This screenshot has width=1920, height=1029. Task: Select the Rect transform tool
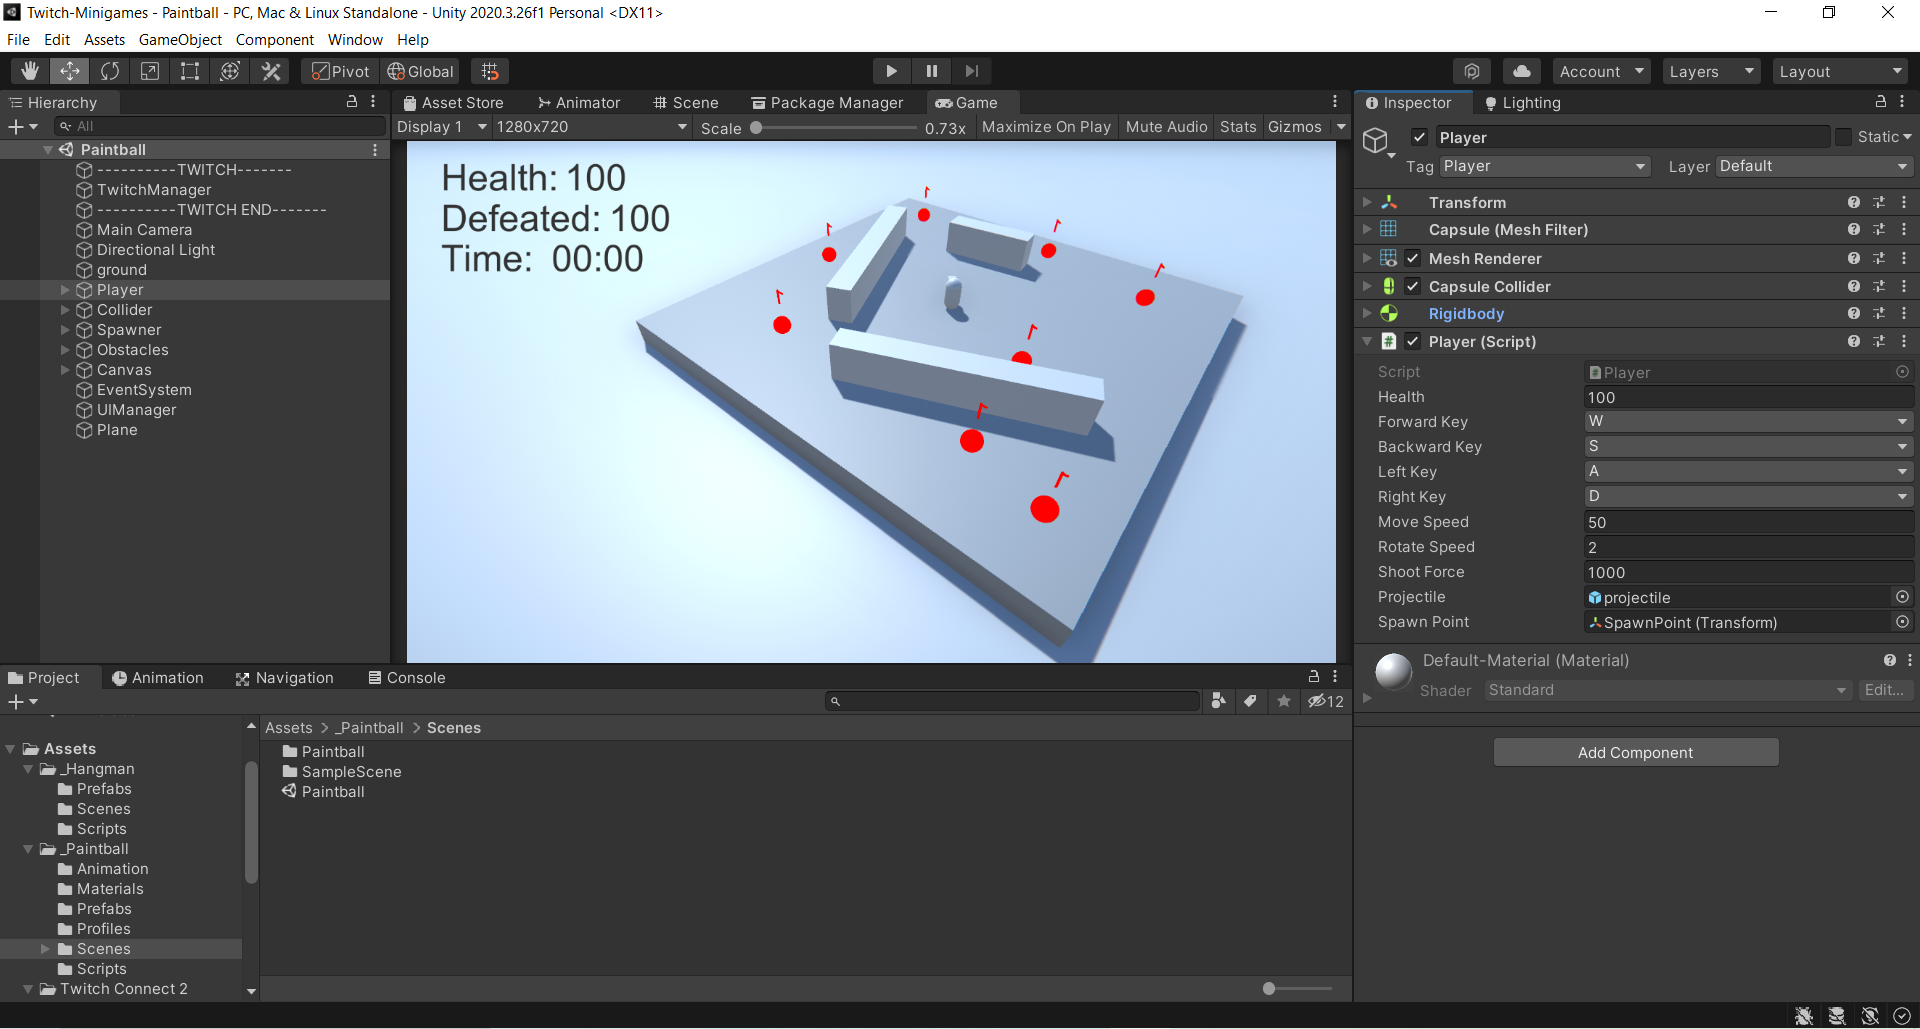coord(190,71)
